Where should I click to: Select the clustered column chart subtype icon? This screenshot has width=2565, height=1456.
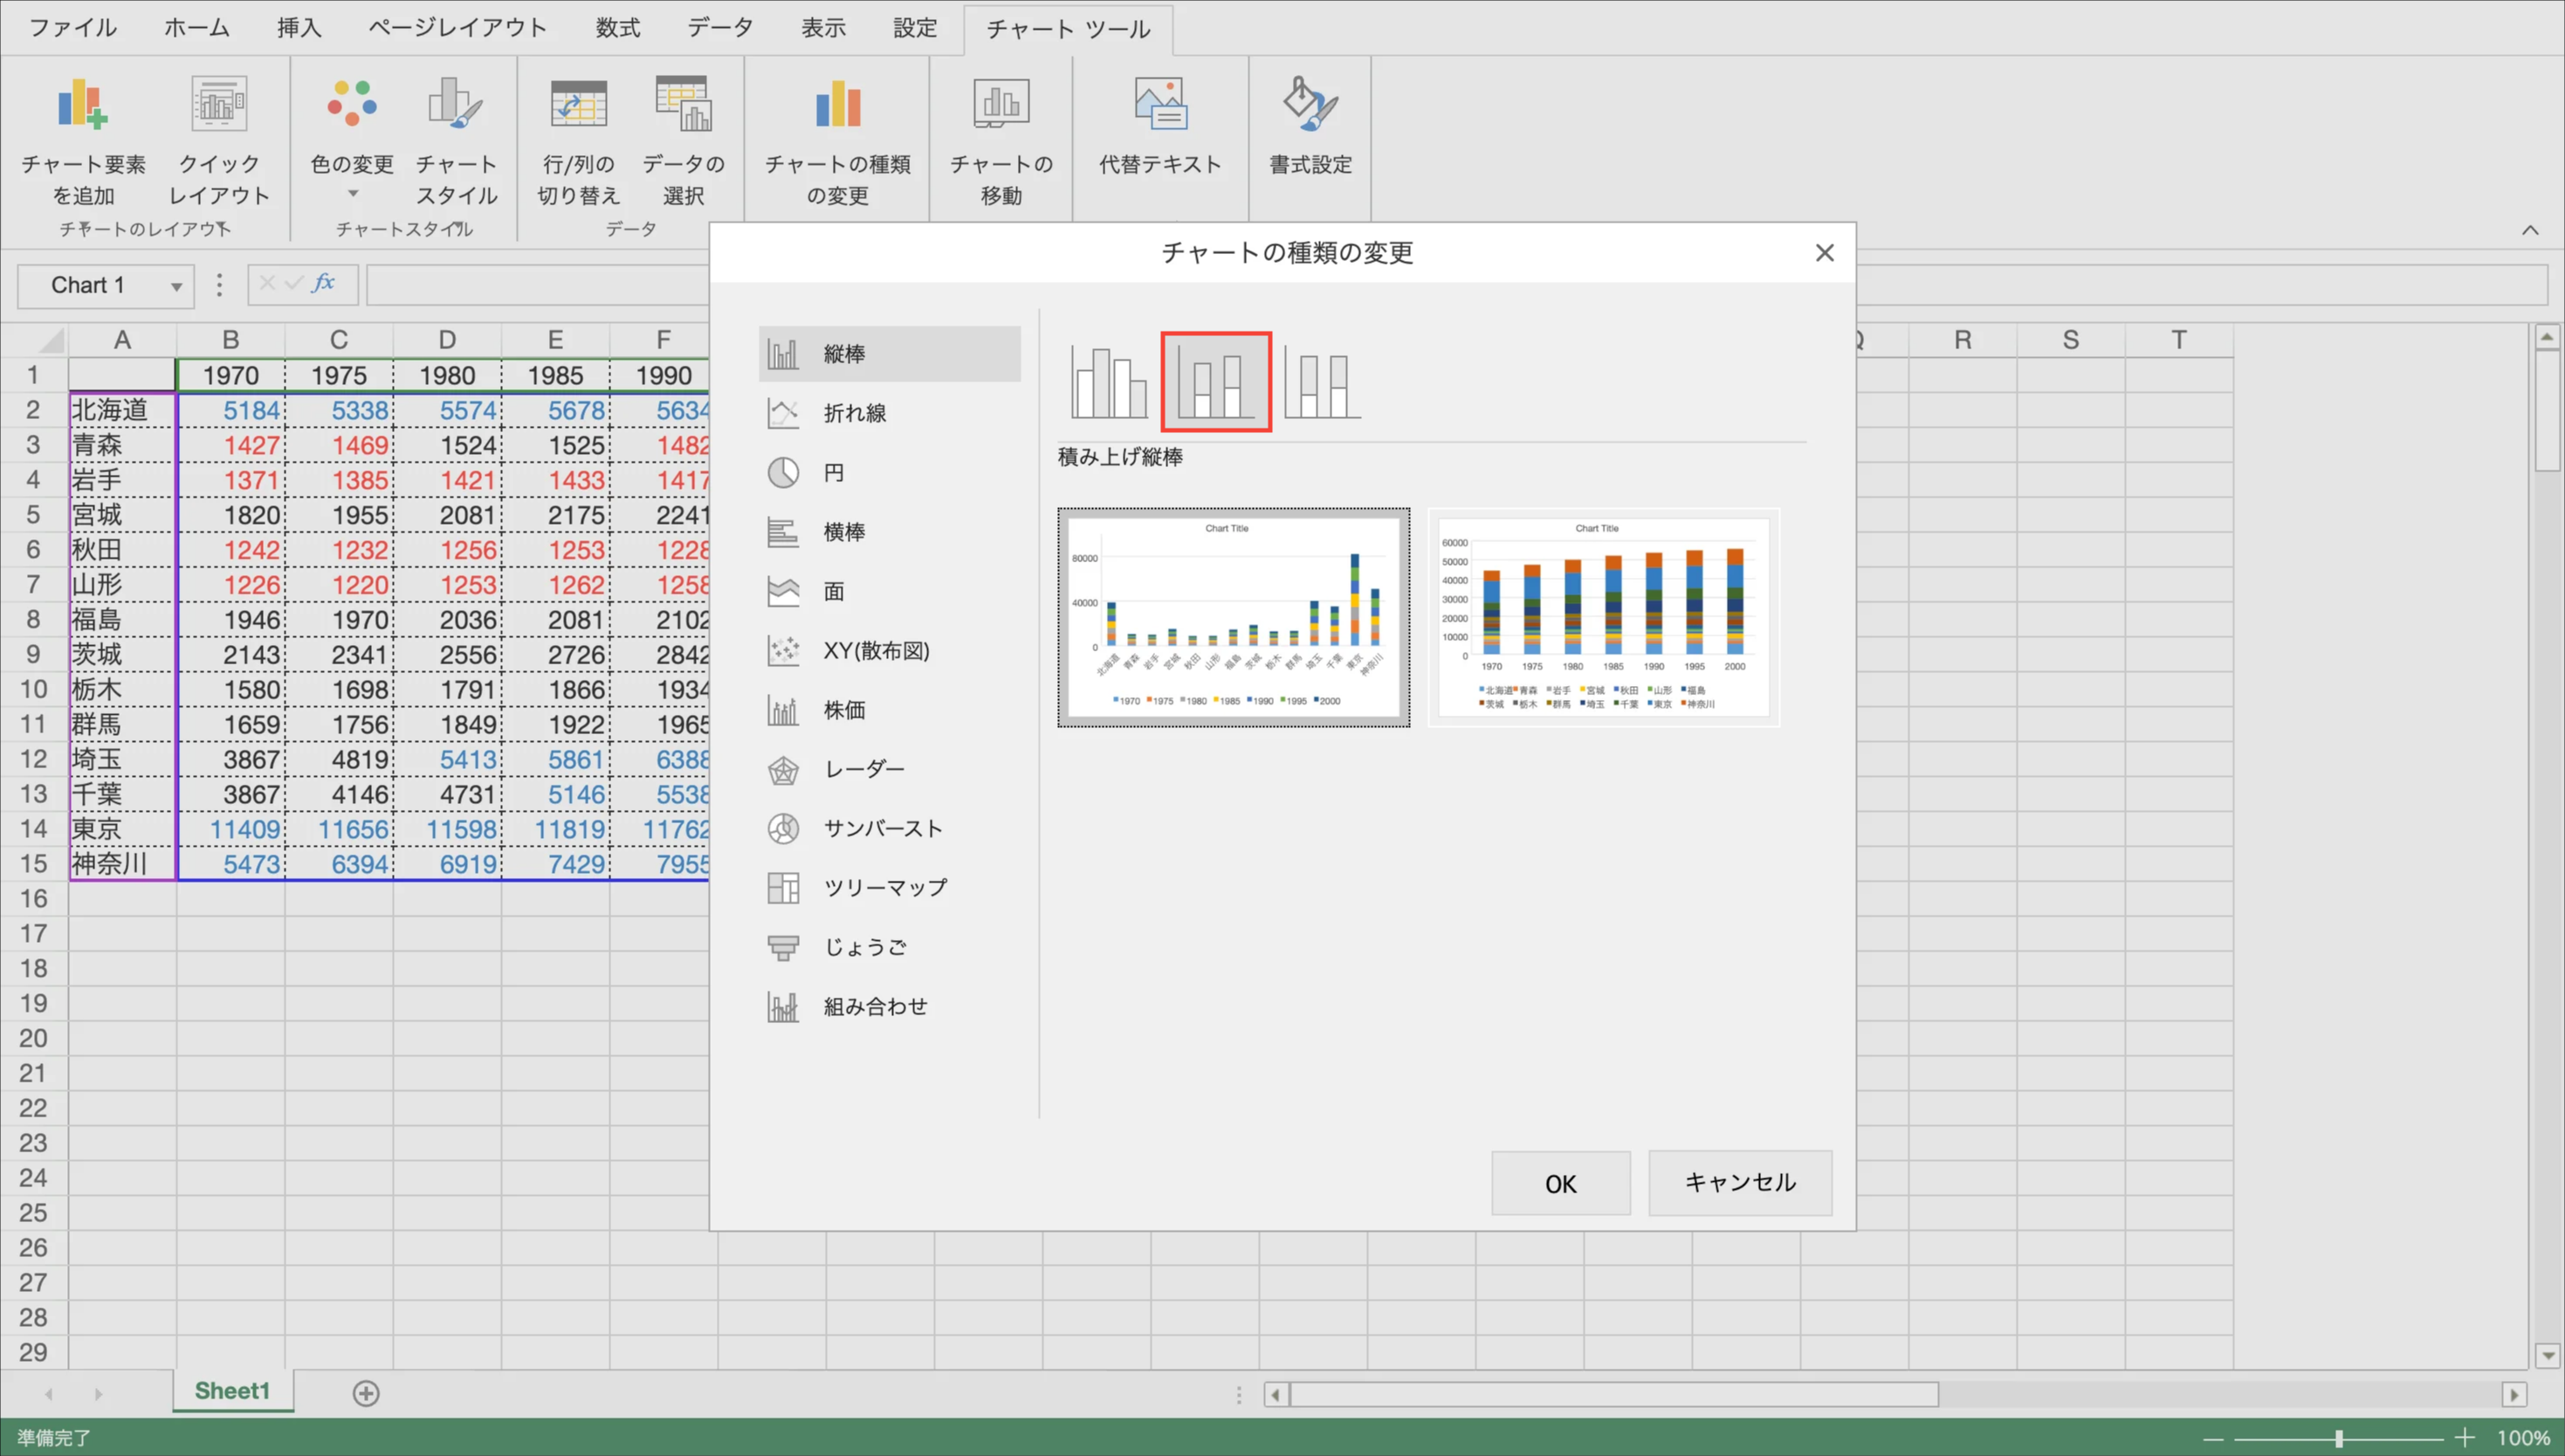(1108, 382)
